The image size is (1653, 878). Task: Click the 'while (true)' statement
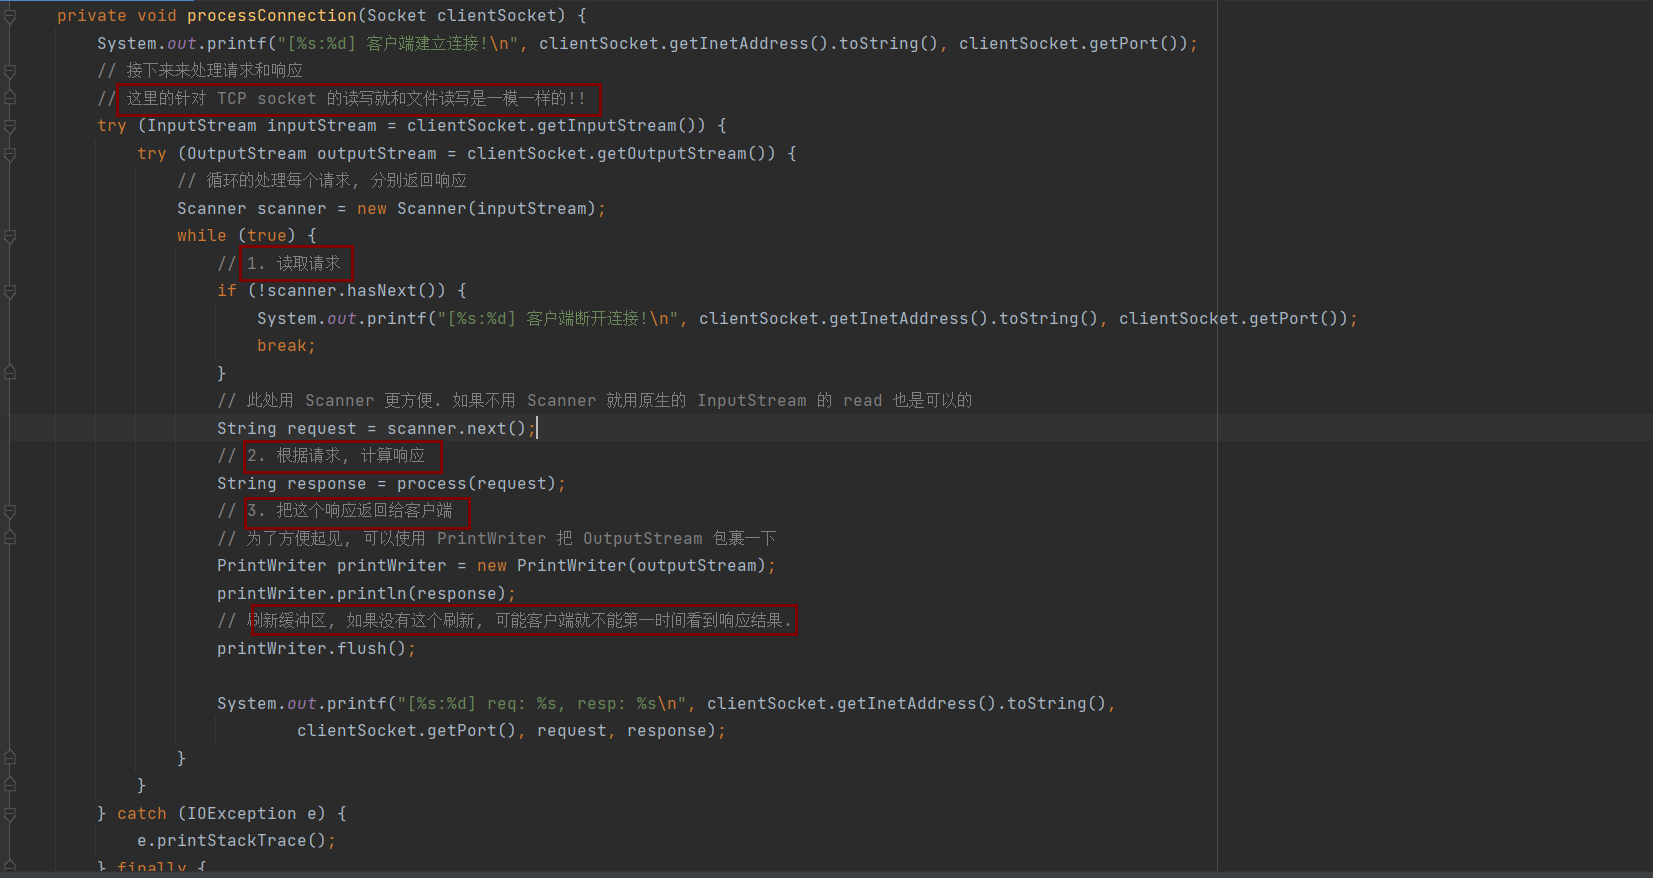coord(236,236)
